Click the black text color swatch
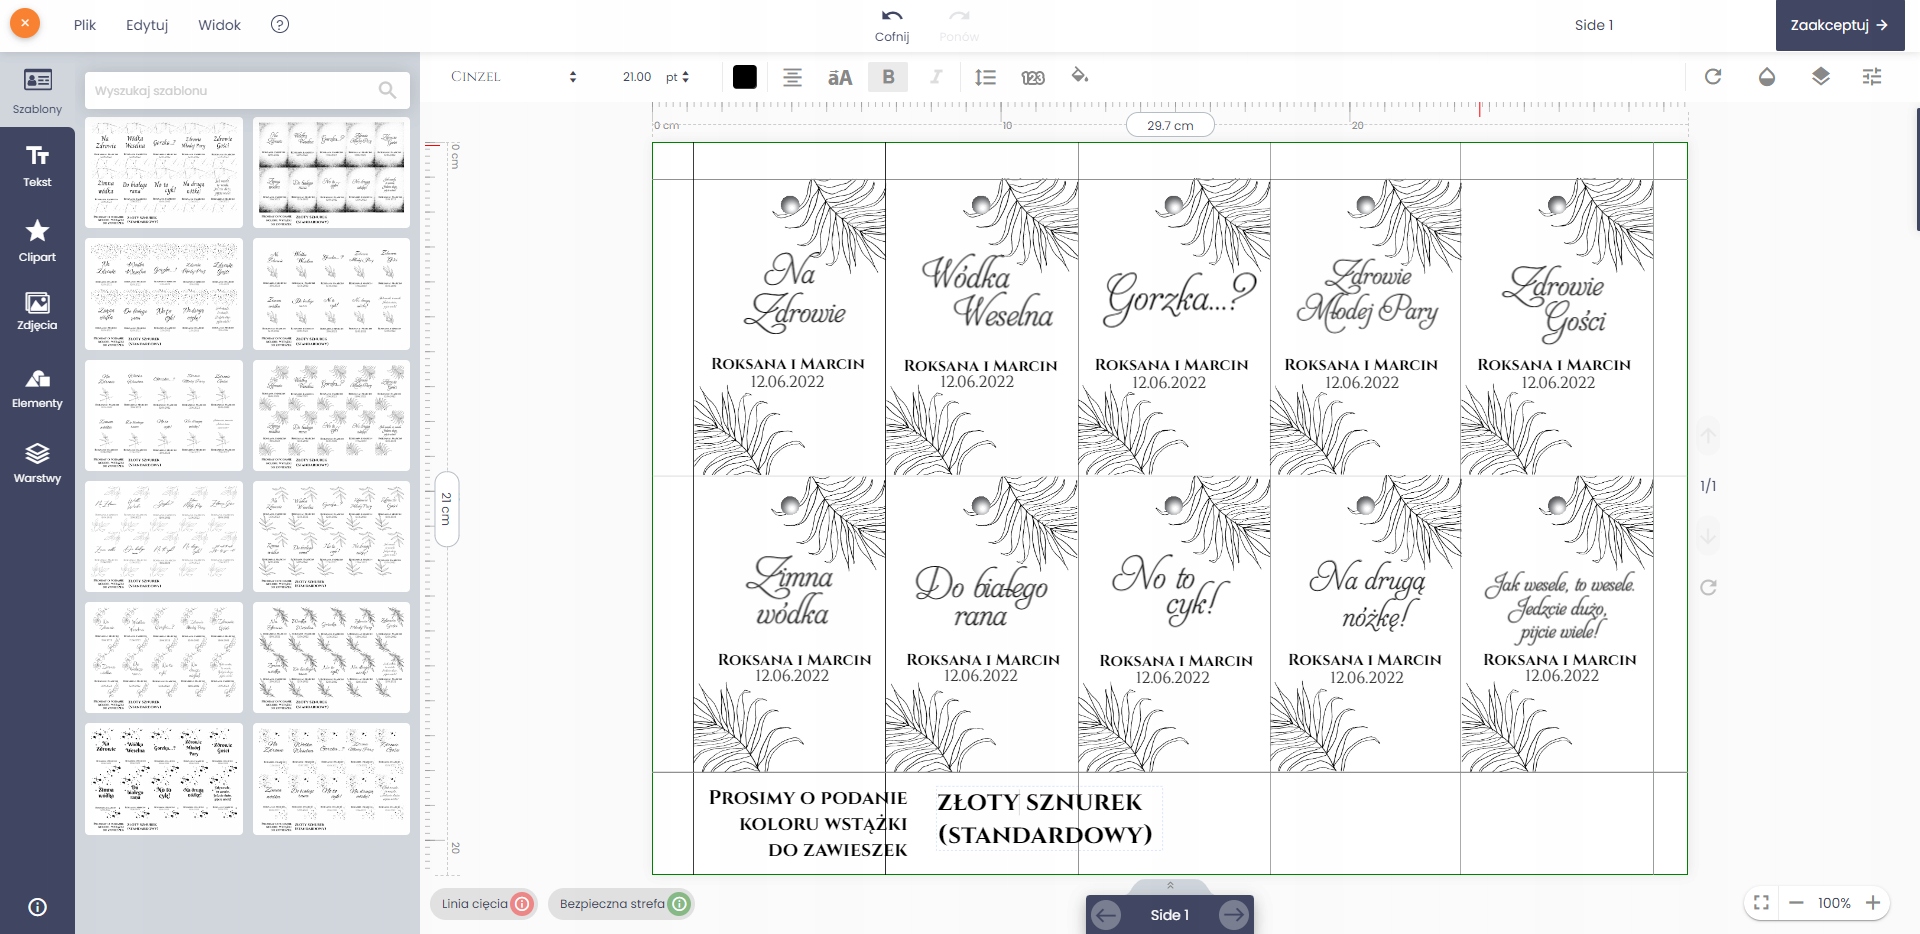Viewport: 1920px width, 934px height. (x=745, y=77)
